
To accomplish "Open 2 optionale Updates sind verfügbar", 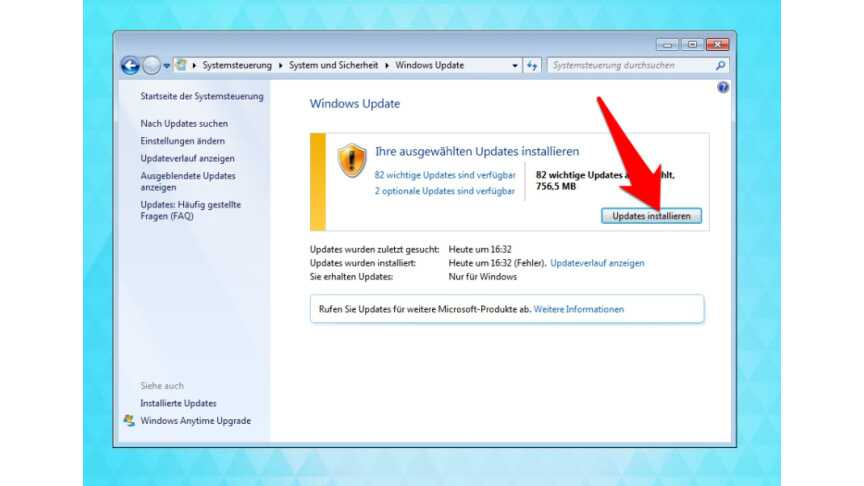I will tap(445, 191).
